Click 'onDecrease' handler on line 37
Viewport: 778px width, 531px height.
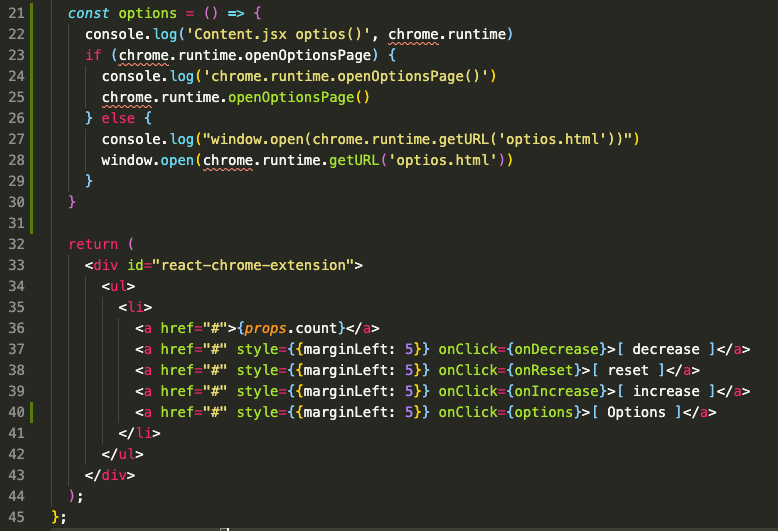[556, 349]
